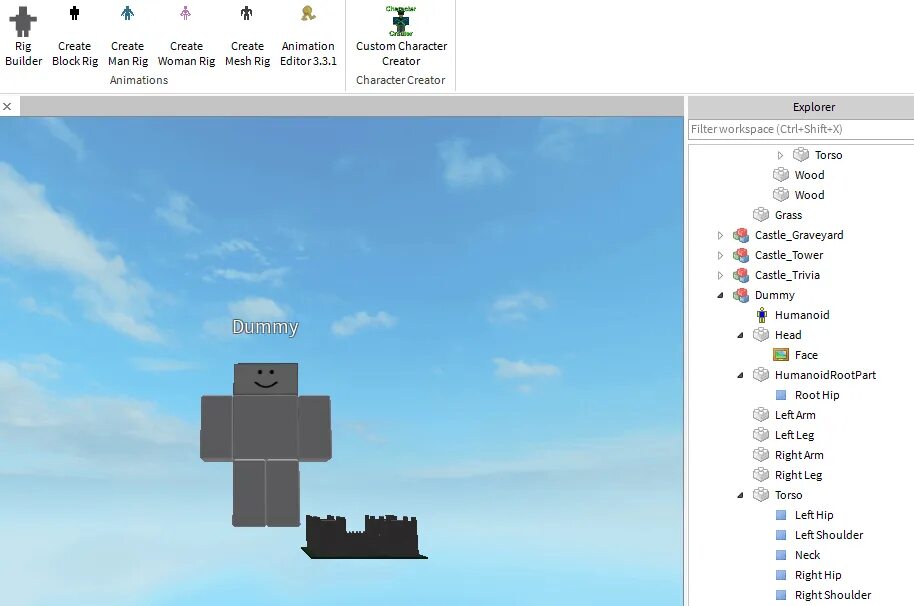
Task: Click Create Mesh Rig tool
Action: 247,36
